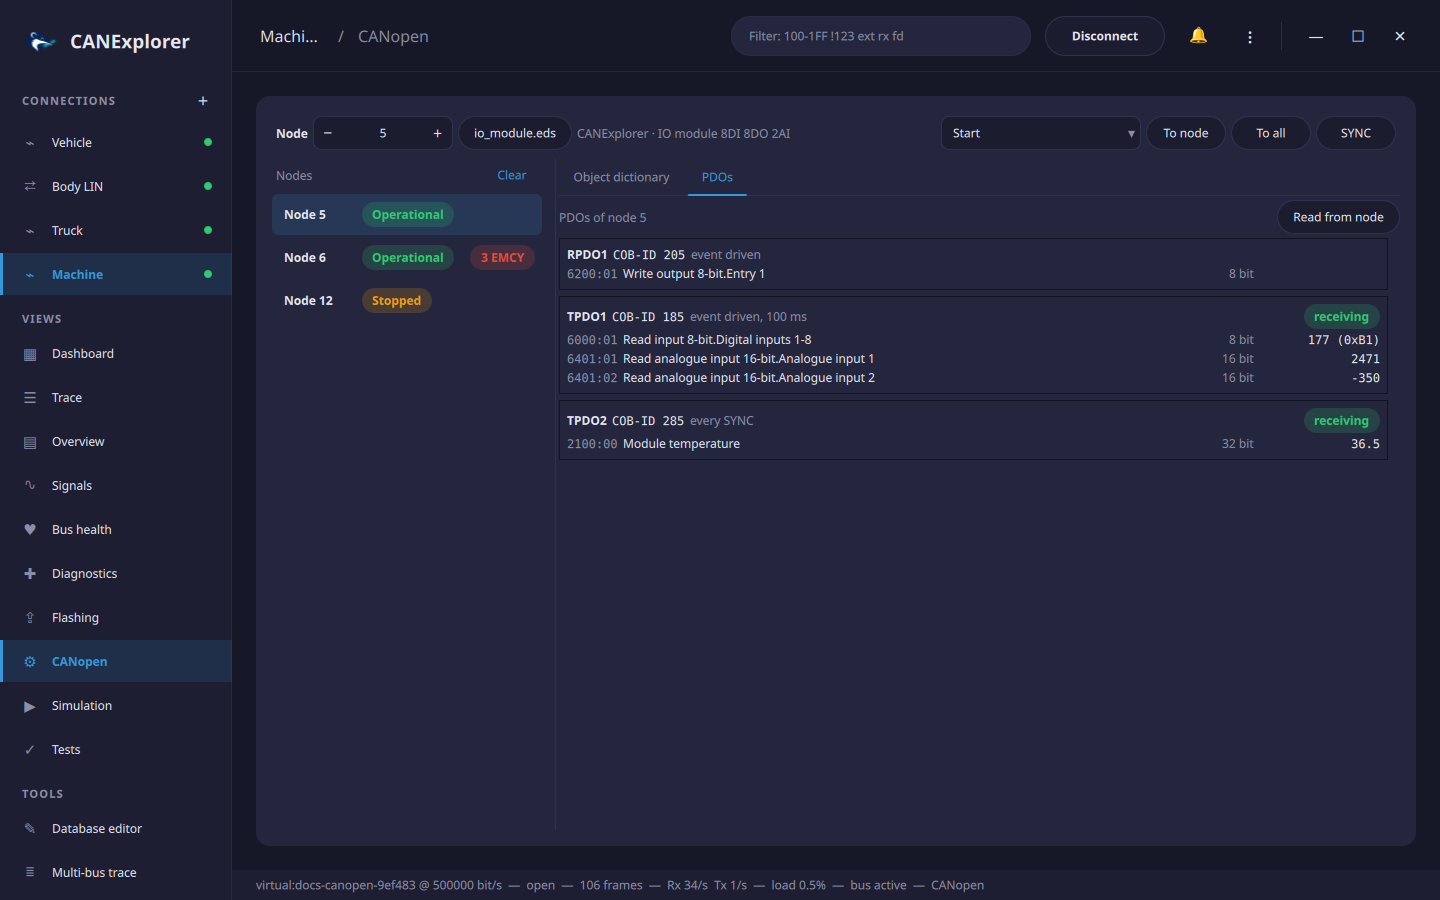This screenshot has height=900, width=1440.
Task: Click the Overview icon in sidebar
Action: pyautogui.click(x=30, y=442)
